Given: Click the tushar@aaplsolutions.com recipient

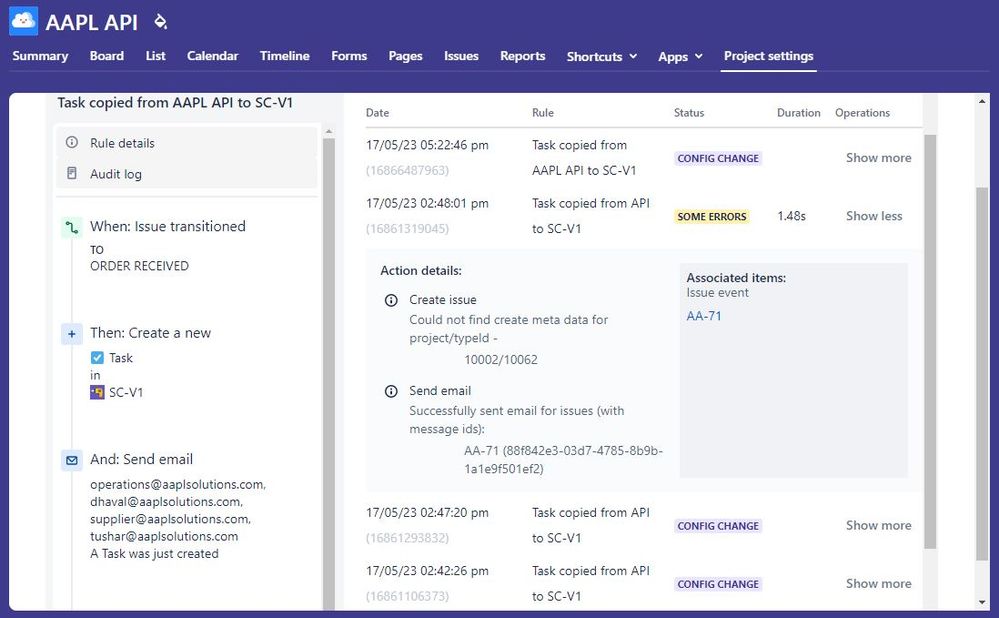Looking at the screenshot, I should 164,536.
